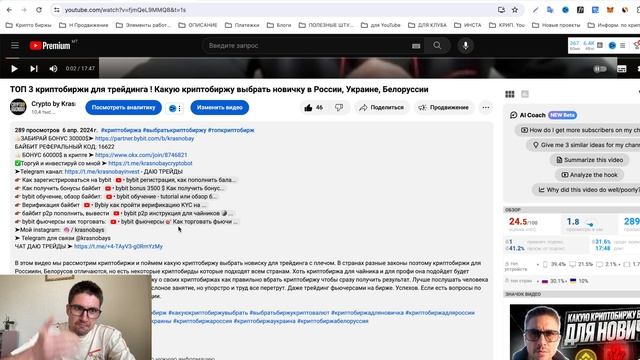The height and width of the screenshot is (360, 640).
Task: Select 'Give me 3 similar ideas' suggestion
Action: click(x=584, y=145)
